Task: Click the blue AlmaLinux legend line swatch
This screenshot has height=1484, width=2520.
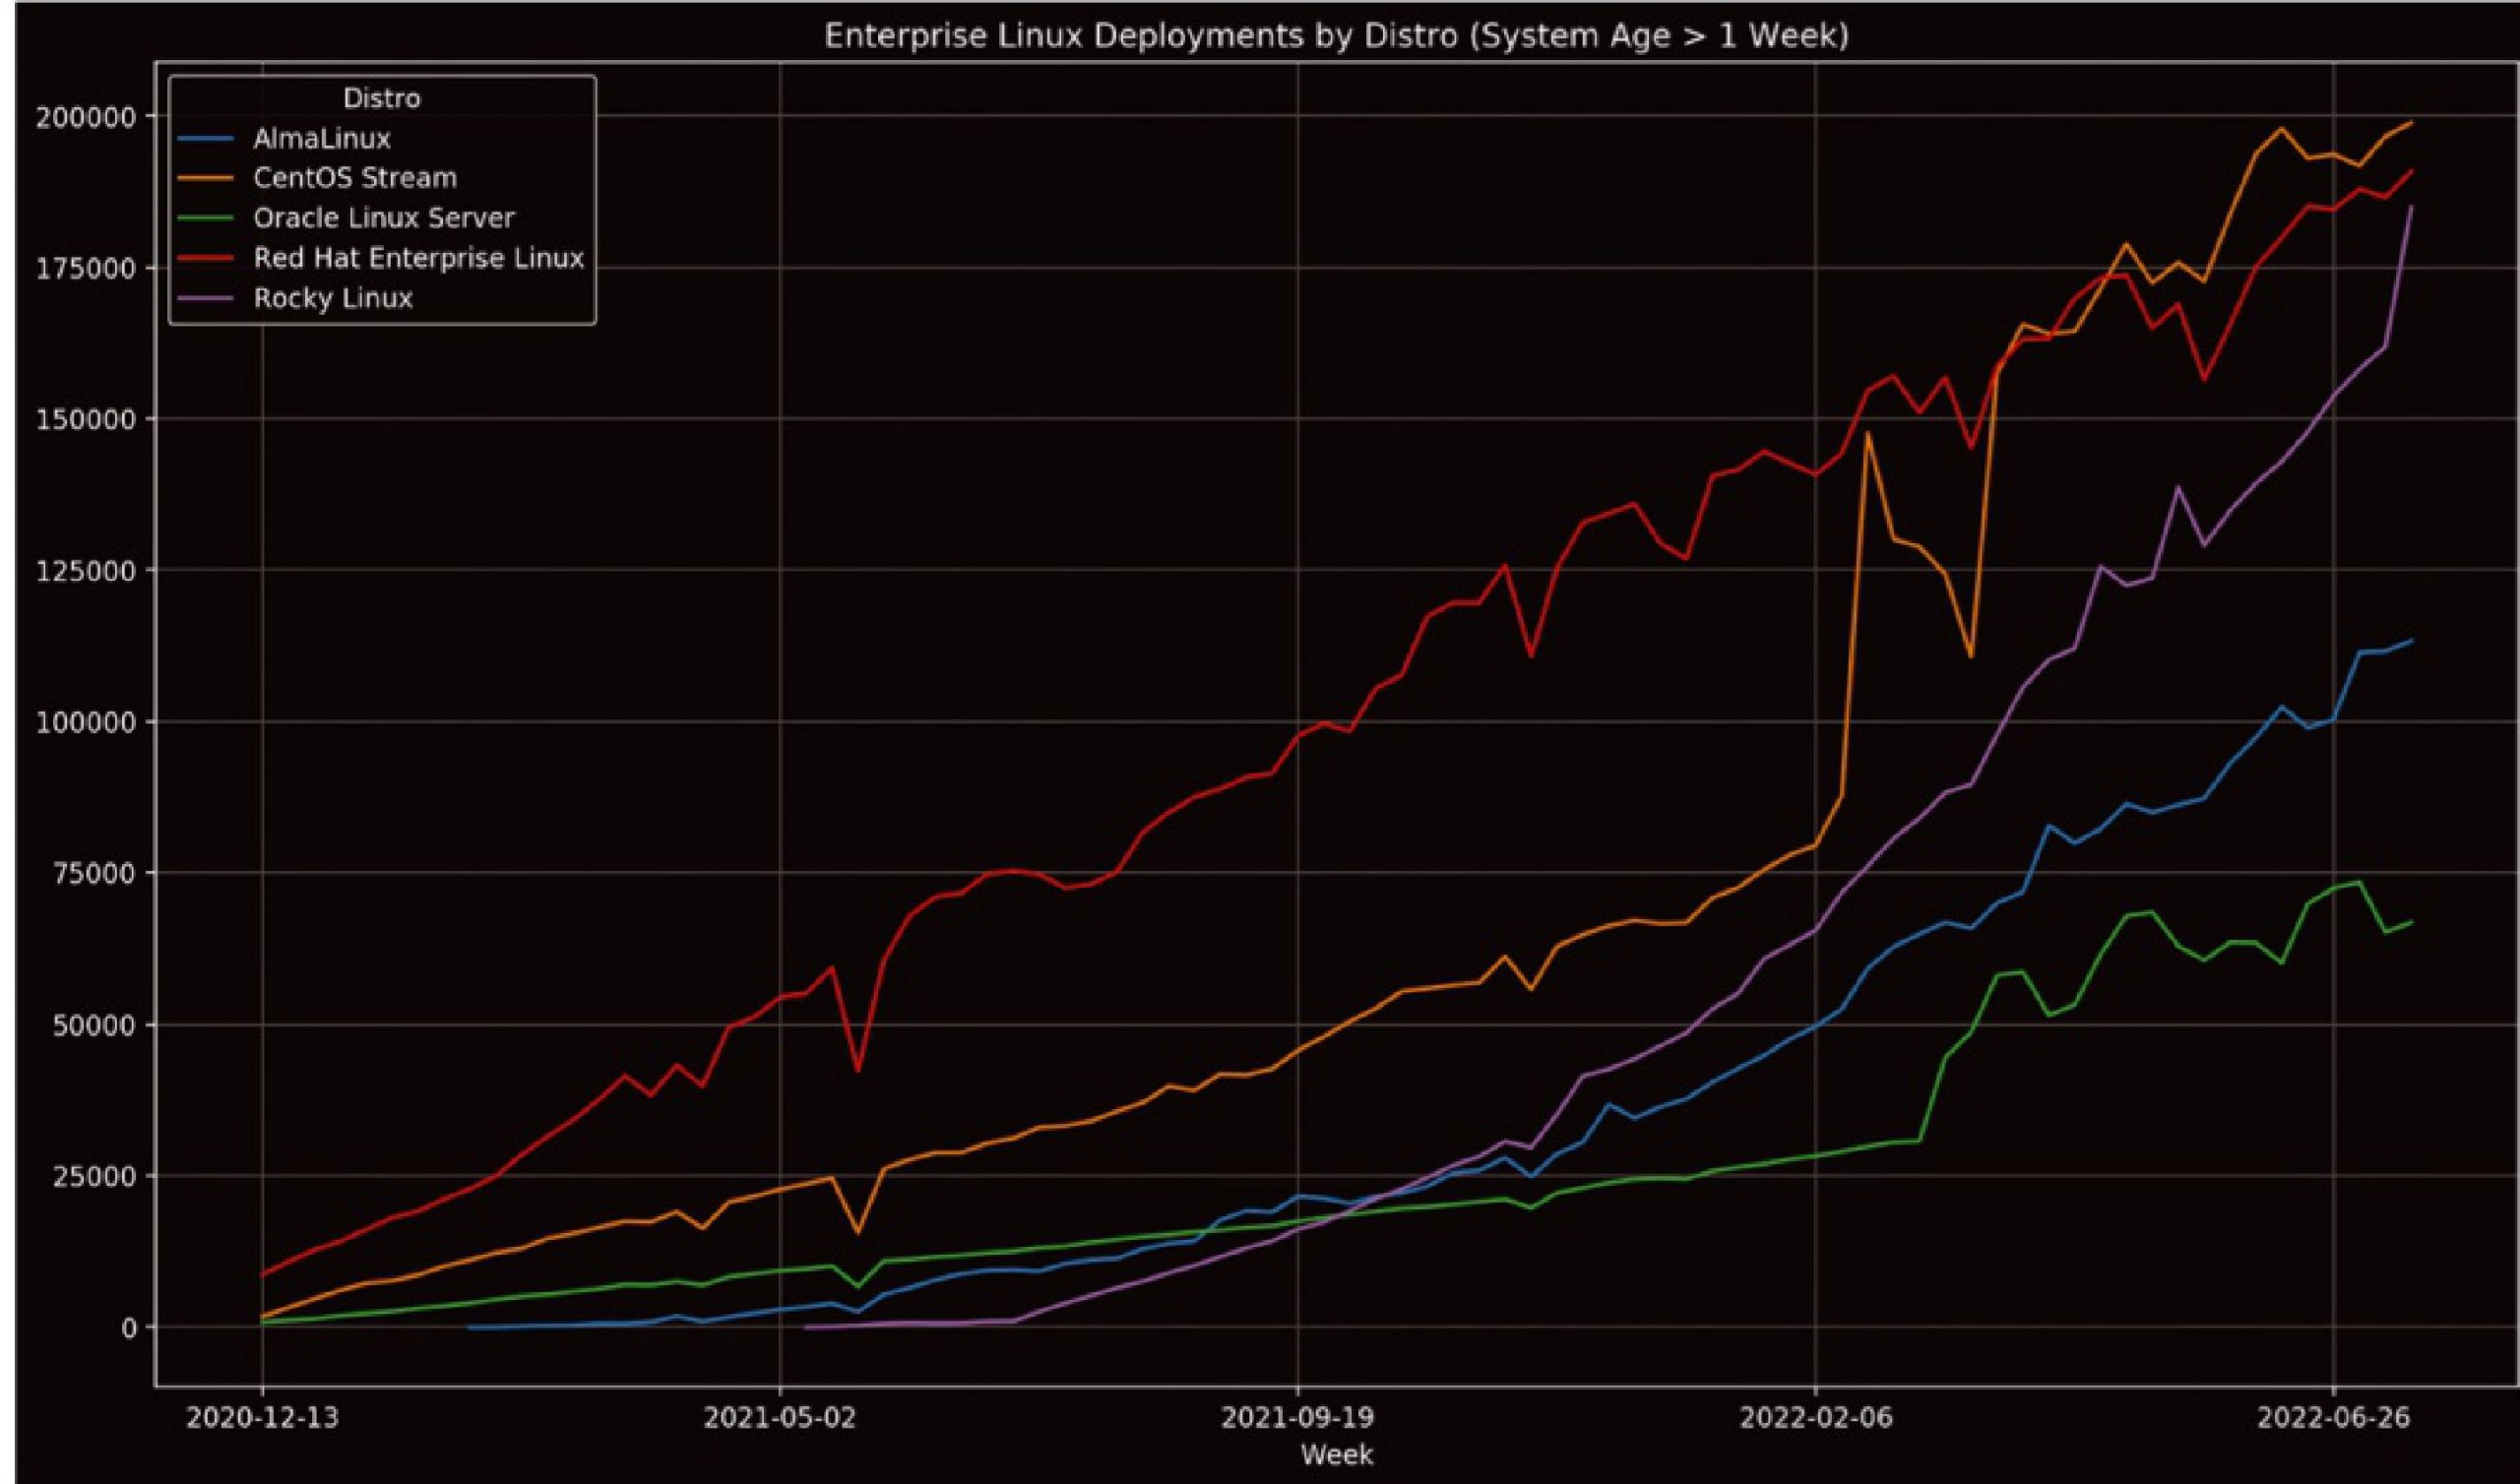Action: pos(206,138)
